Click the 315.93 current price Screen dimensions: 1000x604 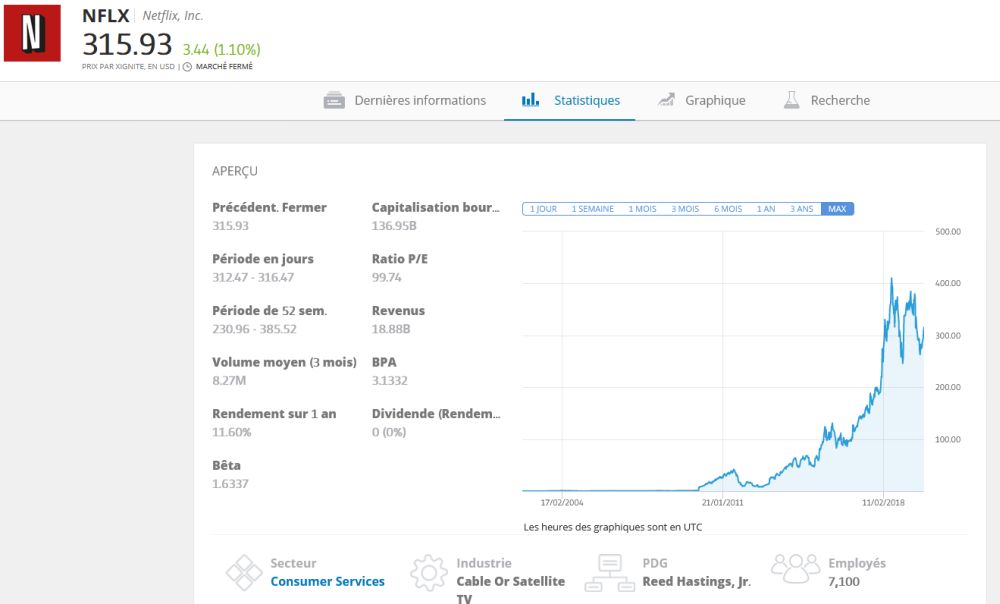coord(127,45)
